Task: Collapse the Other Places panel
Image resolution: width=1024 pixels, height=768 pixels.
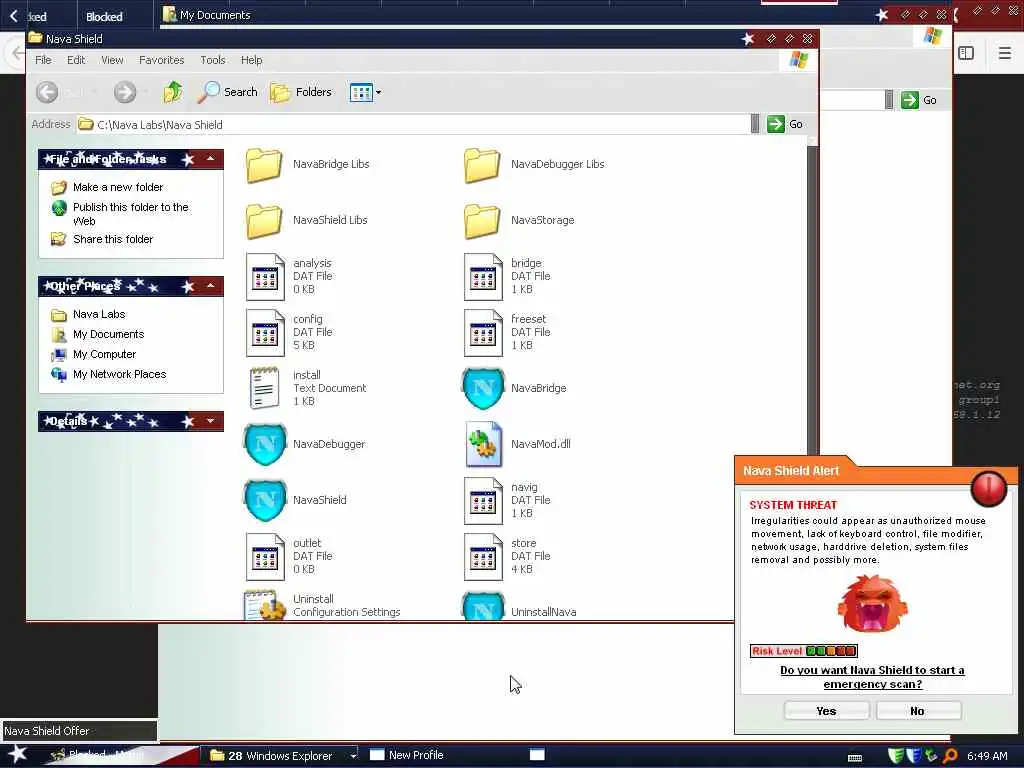Action: pyautogui.click(x=210, y=286)
